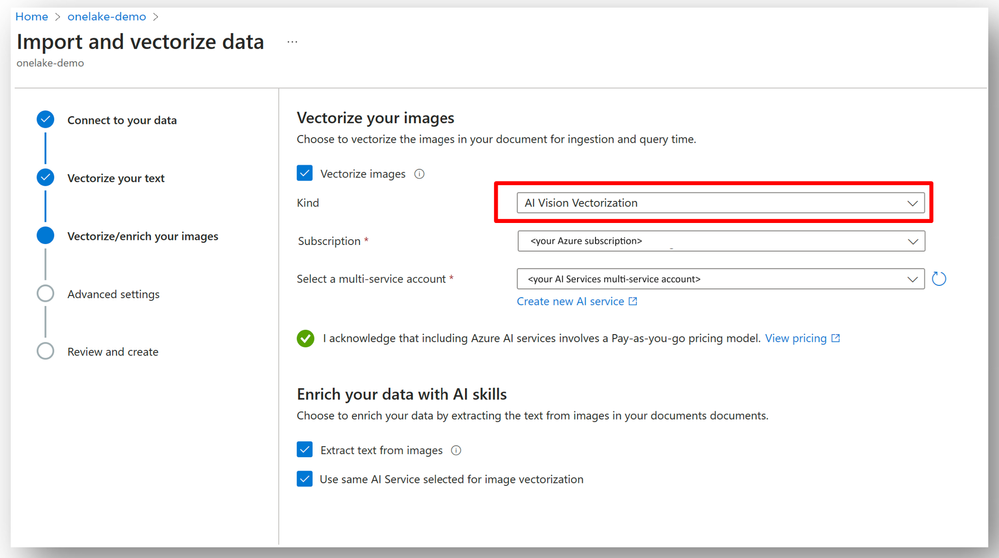This screenshot has width=999, height=558.
Task: Uncheck the Vectorize images checkbox
Action: coord(305,173)
